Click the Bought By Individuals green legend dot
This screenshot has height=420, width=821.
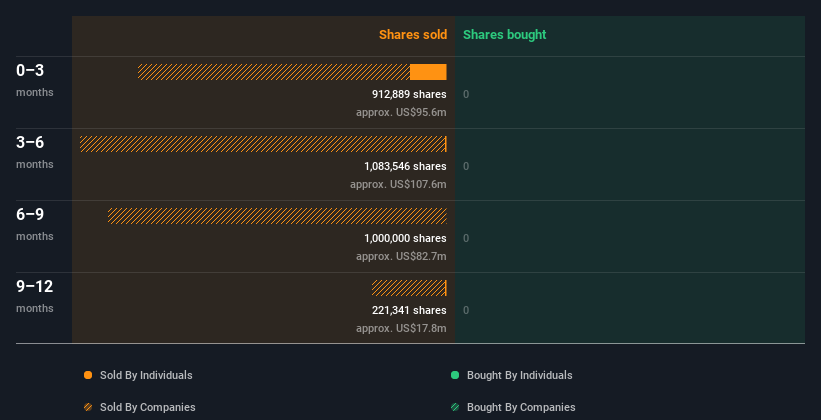coord(455,375)
